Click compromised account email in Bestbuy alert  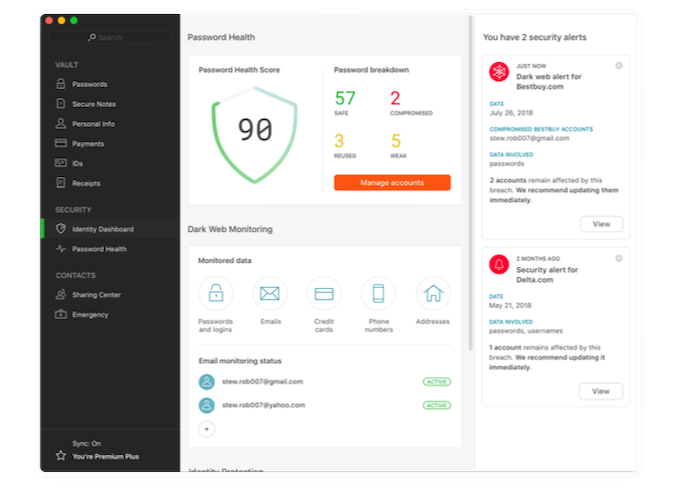529,138
